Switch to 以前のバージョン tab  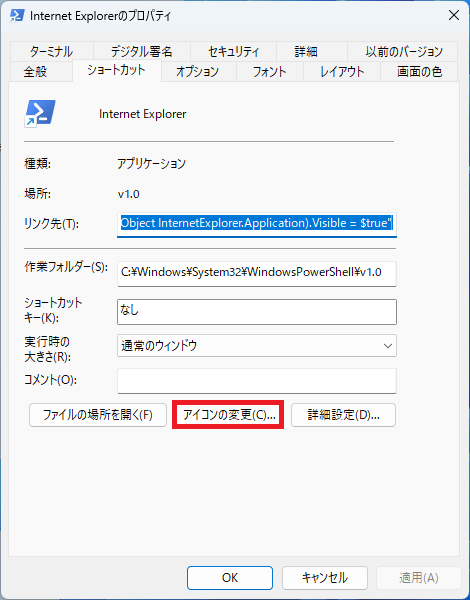[x=403, y=51]
